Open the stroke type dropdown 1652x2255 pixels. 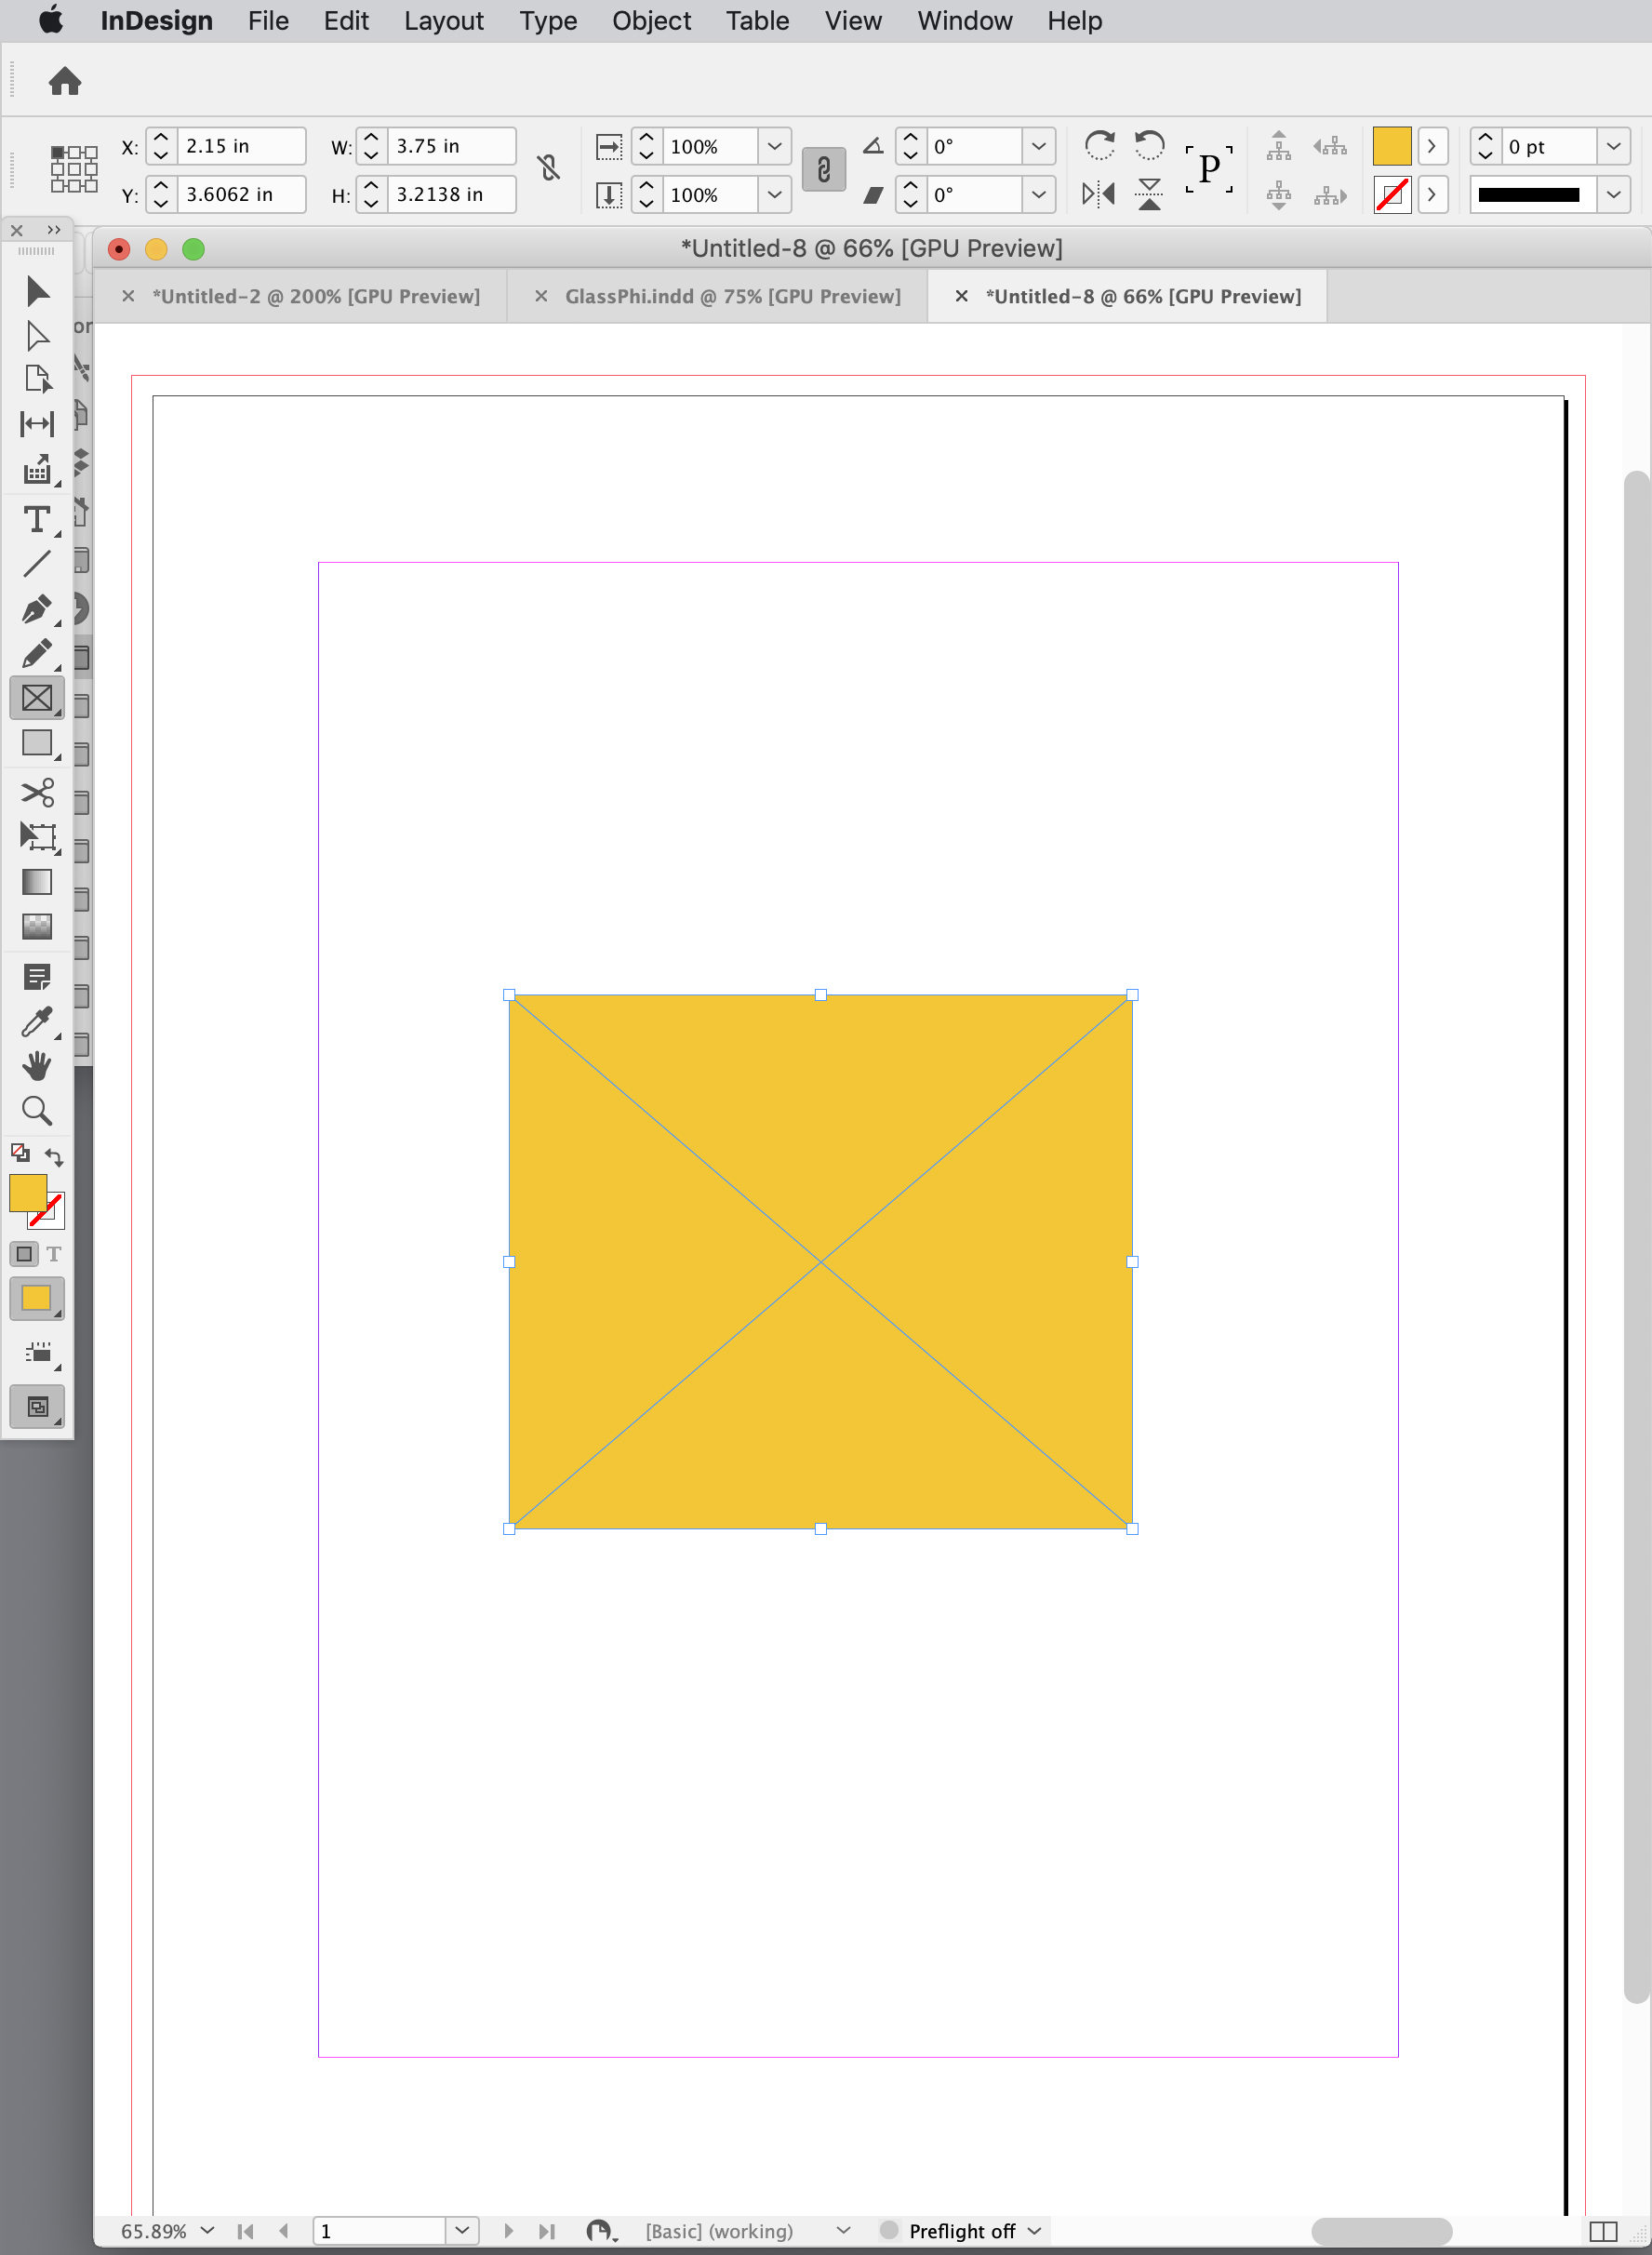(1614, 195)
